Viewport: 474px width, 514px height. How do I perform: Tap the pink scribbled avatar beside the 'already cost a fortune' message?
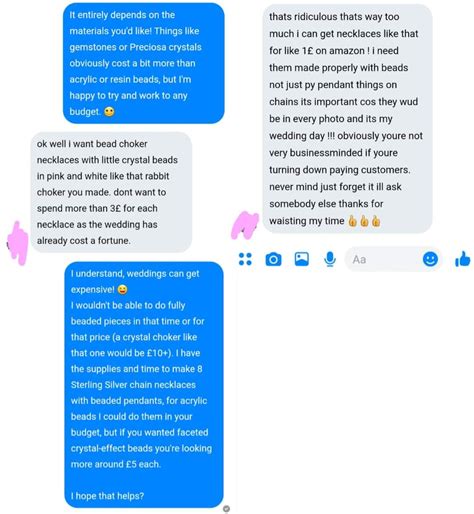[x=17, y=243]
